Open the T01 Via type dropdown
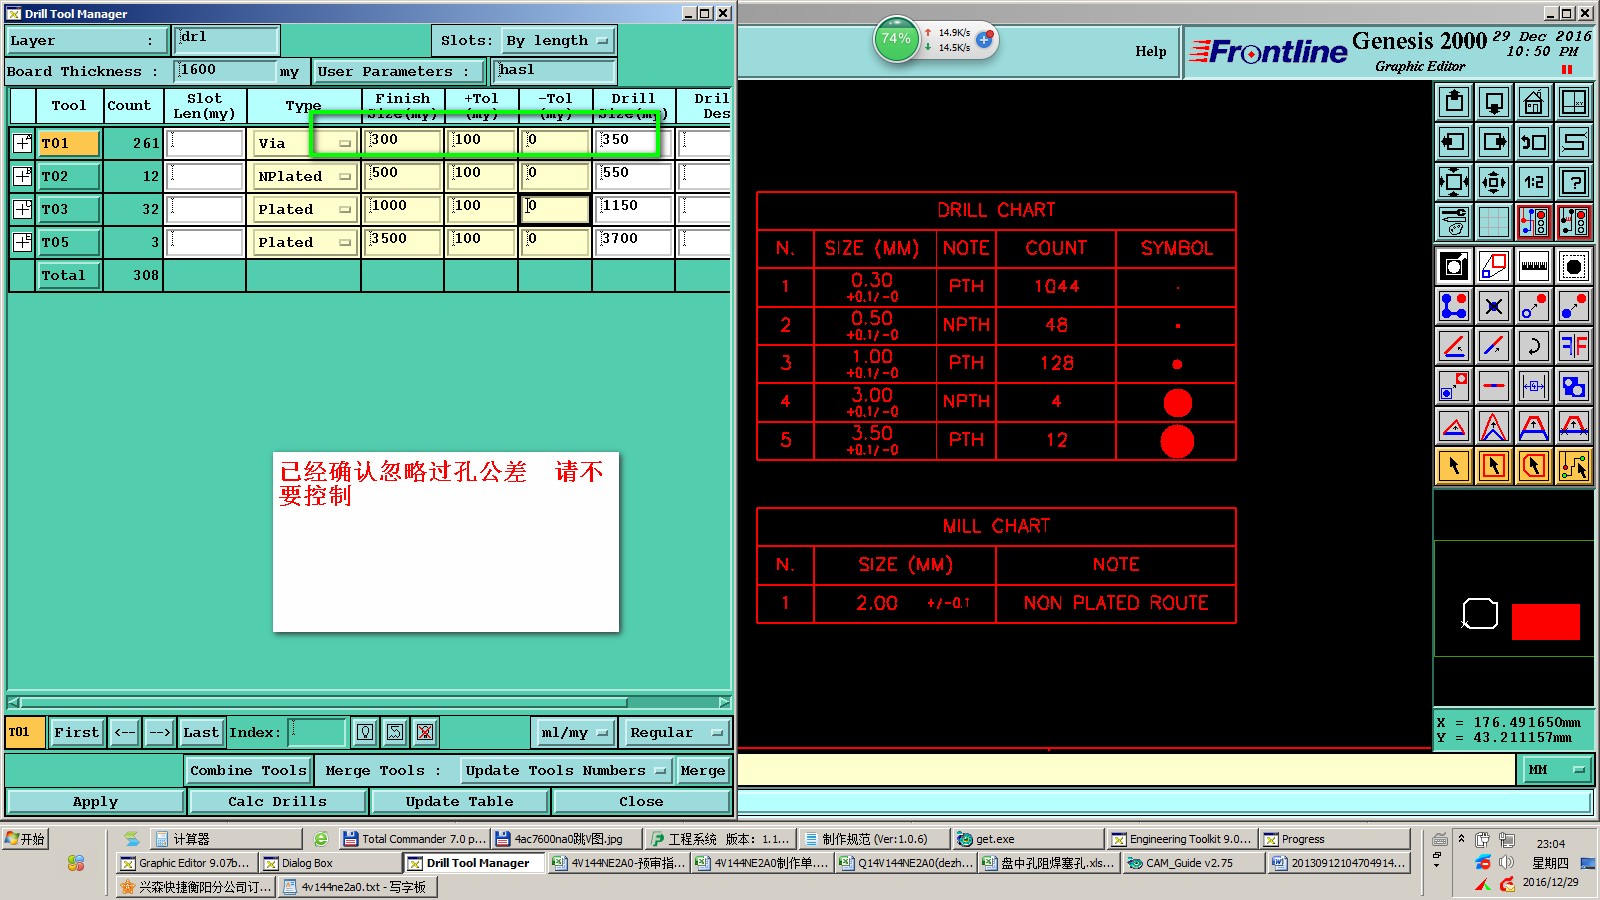The height and width of the screenshot is (900, 1600). 305,143
